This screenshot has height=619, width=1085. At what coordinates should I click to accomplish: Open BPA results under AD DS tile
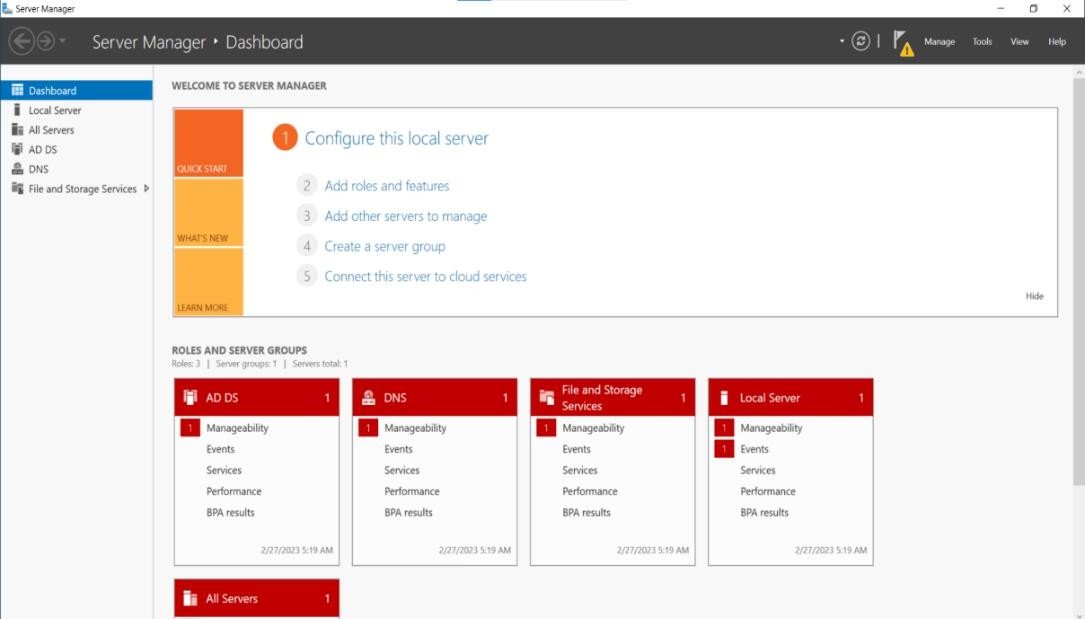coord(230,512)
